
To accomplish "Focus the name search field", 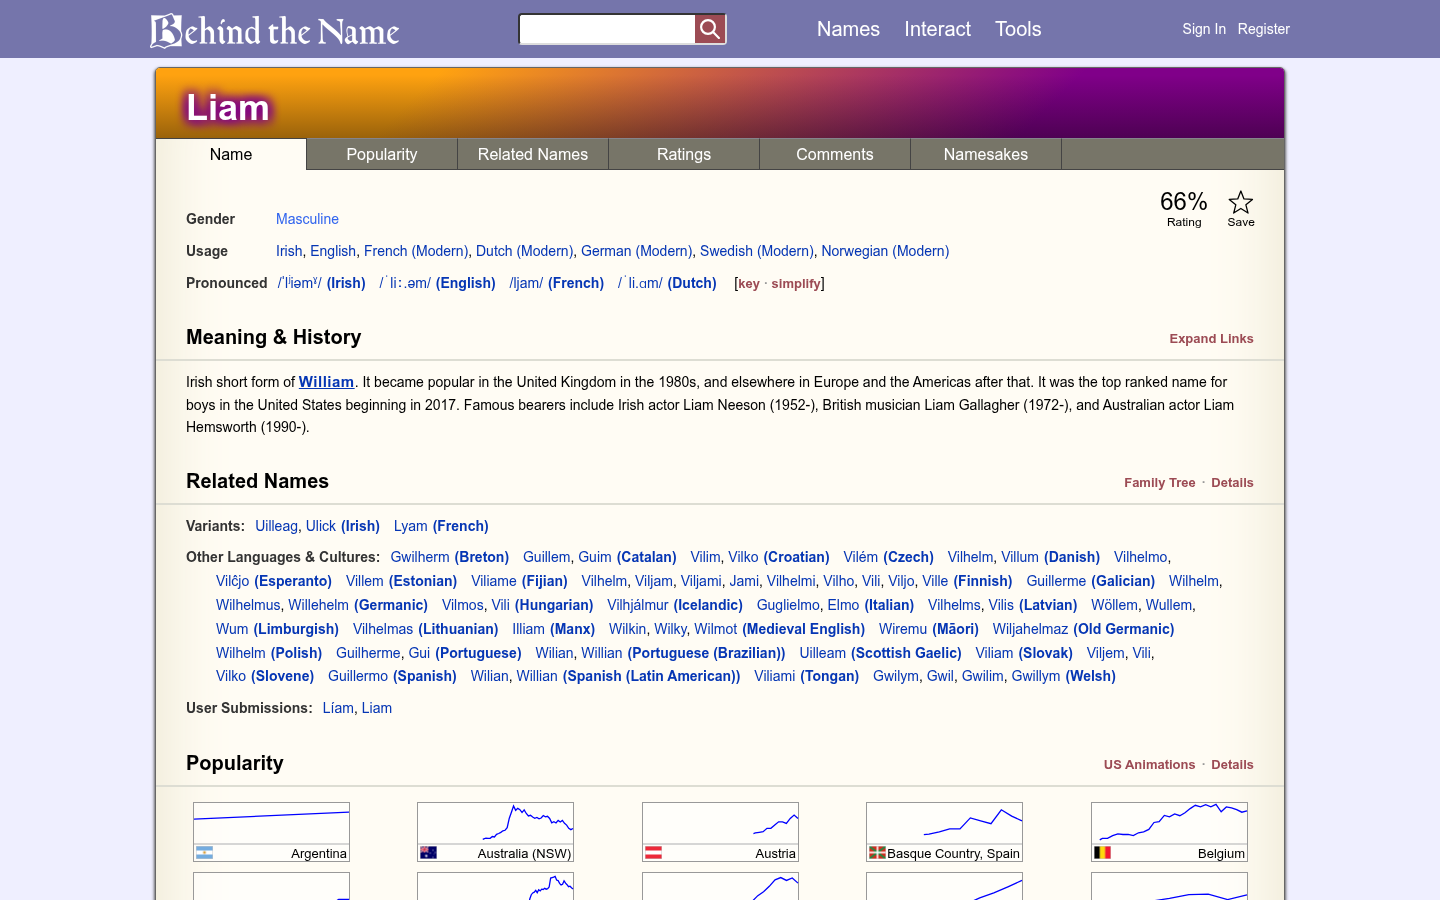I will tap(607, 29).
